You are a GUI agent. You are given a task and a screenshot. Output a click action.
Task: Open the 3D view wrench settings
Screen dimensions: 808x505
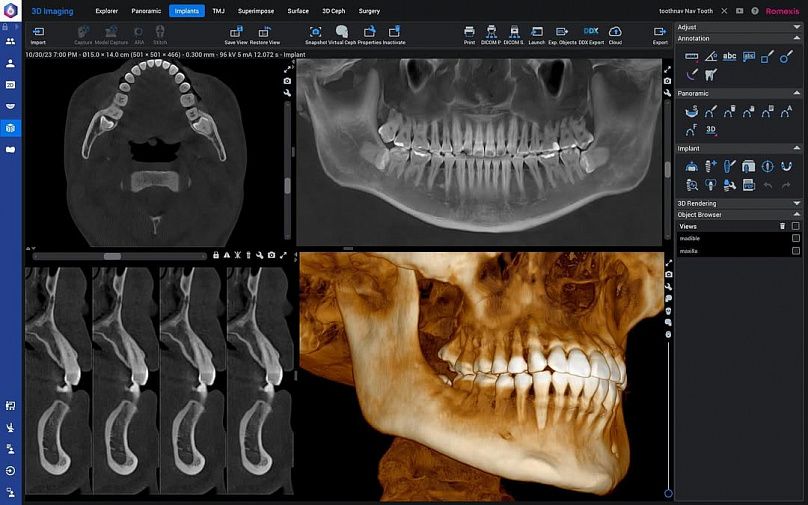pos(668,287)
